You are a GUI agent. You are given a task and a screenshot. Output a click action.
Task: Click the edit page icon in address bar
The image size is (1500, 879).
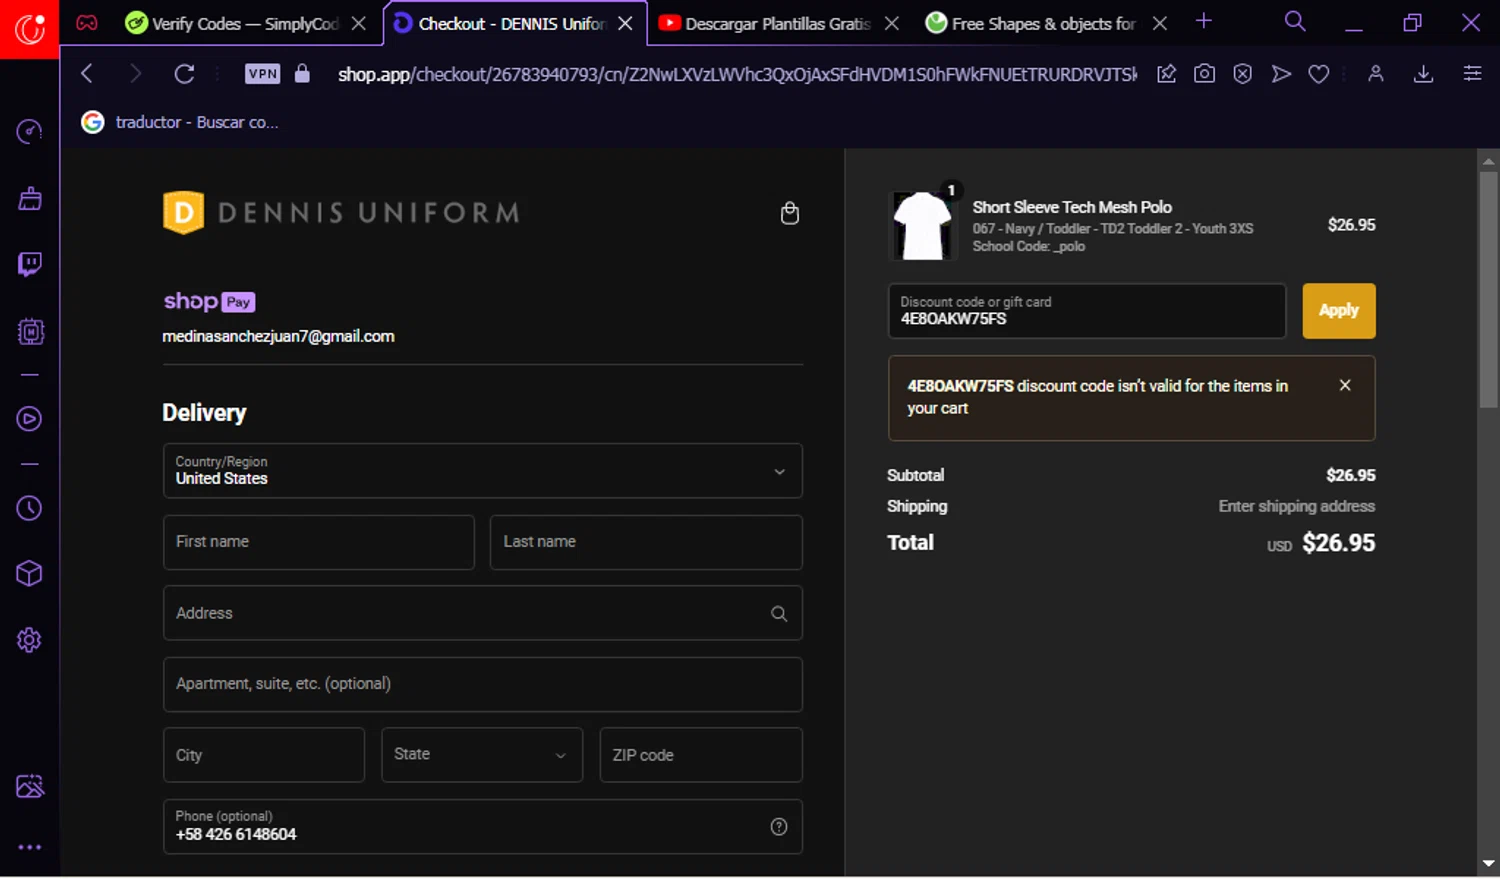tap(1166, 73)
